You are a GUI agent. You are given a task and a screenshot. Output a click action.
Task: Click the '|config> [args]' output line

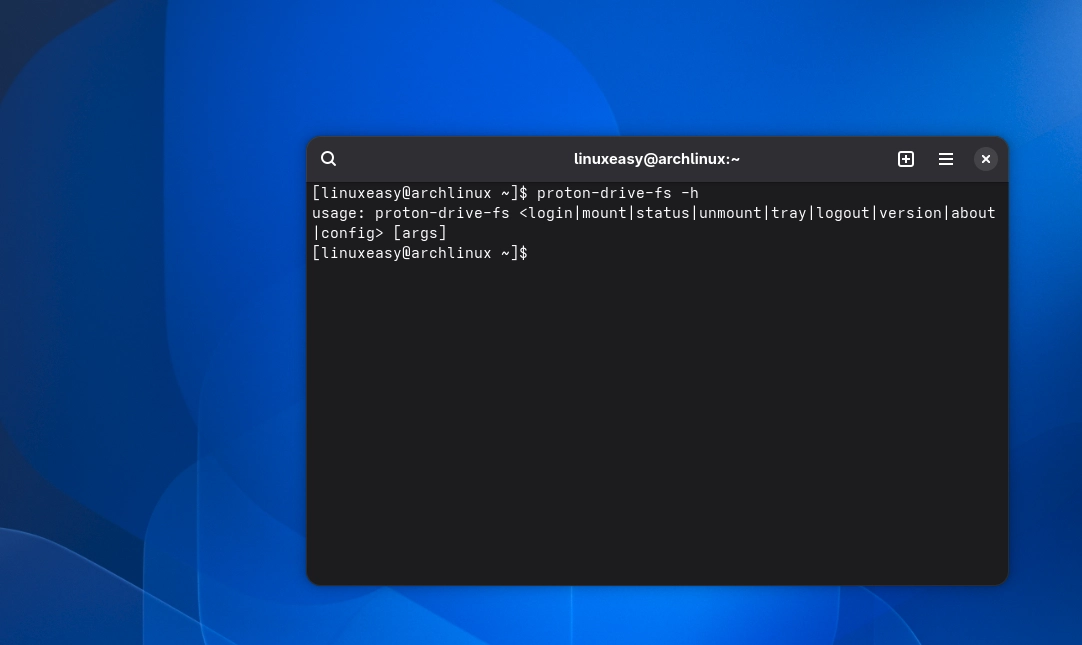coord(379,233)
